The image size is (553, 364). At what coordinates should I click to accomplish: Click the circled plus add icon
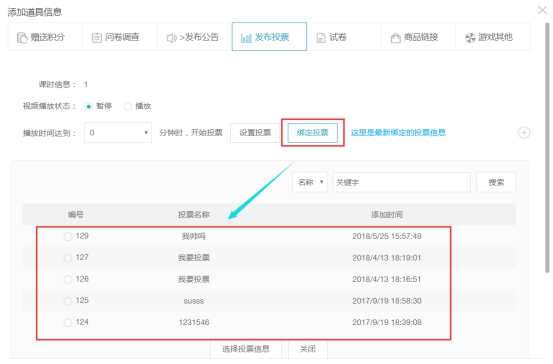[524, 133]
